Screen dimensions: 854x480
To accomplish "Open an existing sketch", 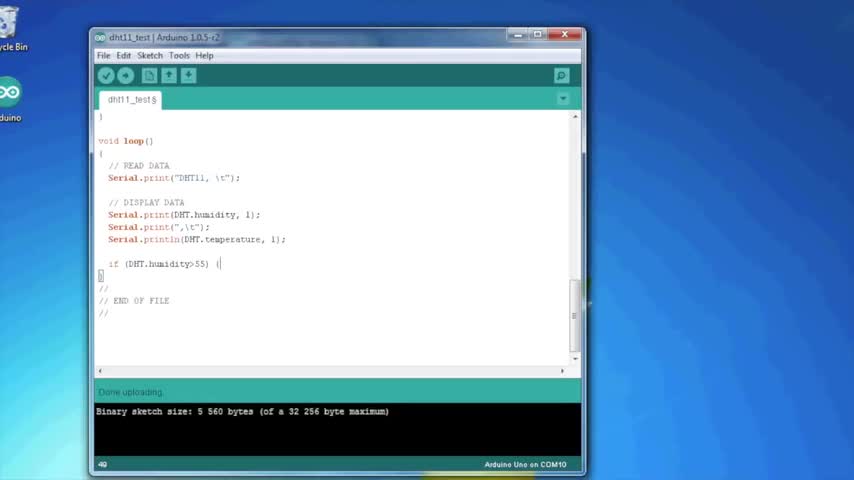I will click(169, 76).
